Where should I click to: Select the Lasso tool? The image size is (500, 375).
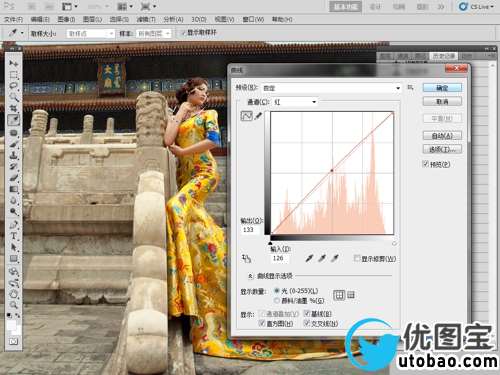(14, 86)
